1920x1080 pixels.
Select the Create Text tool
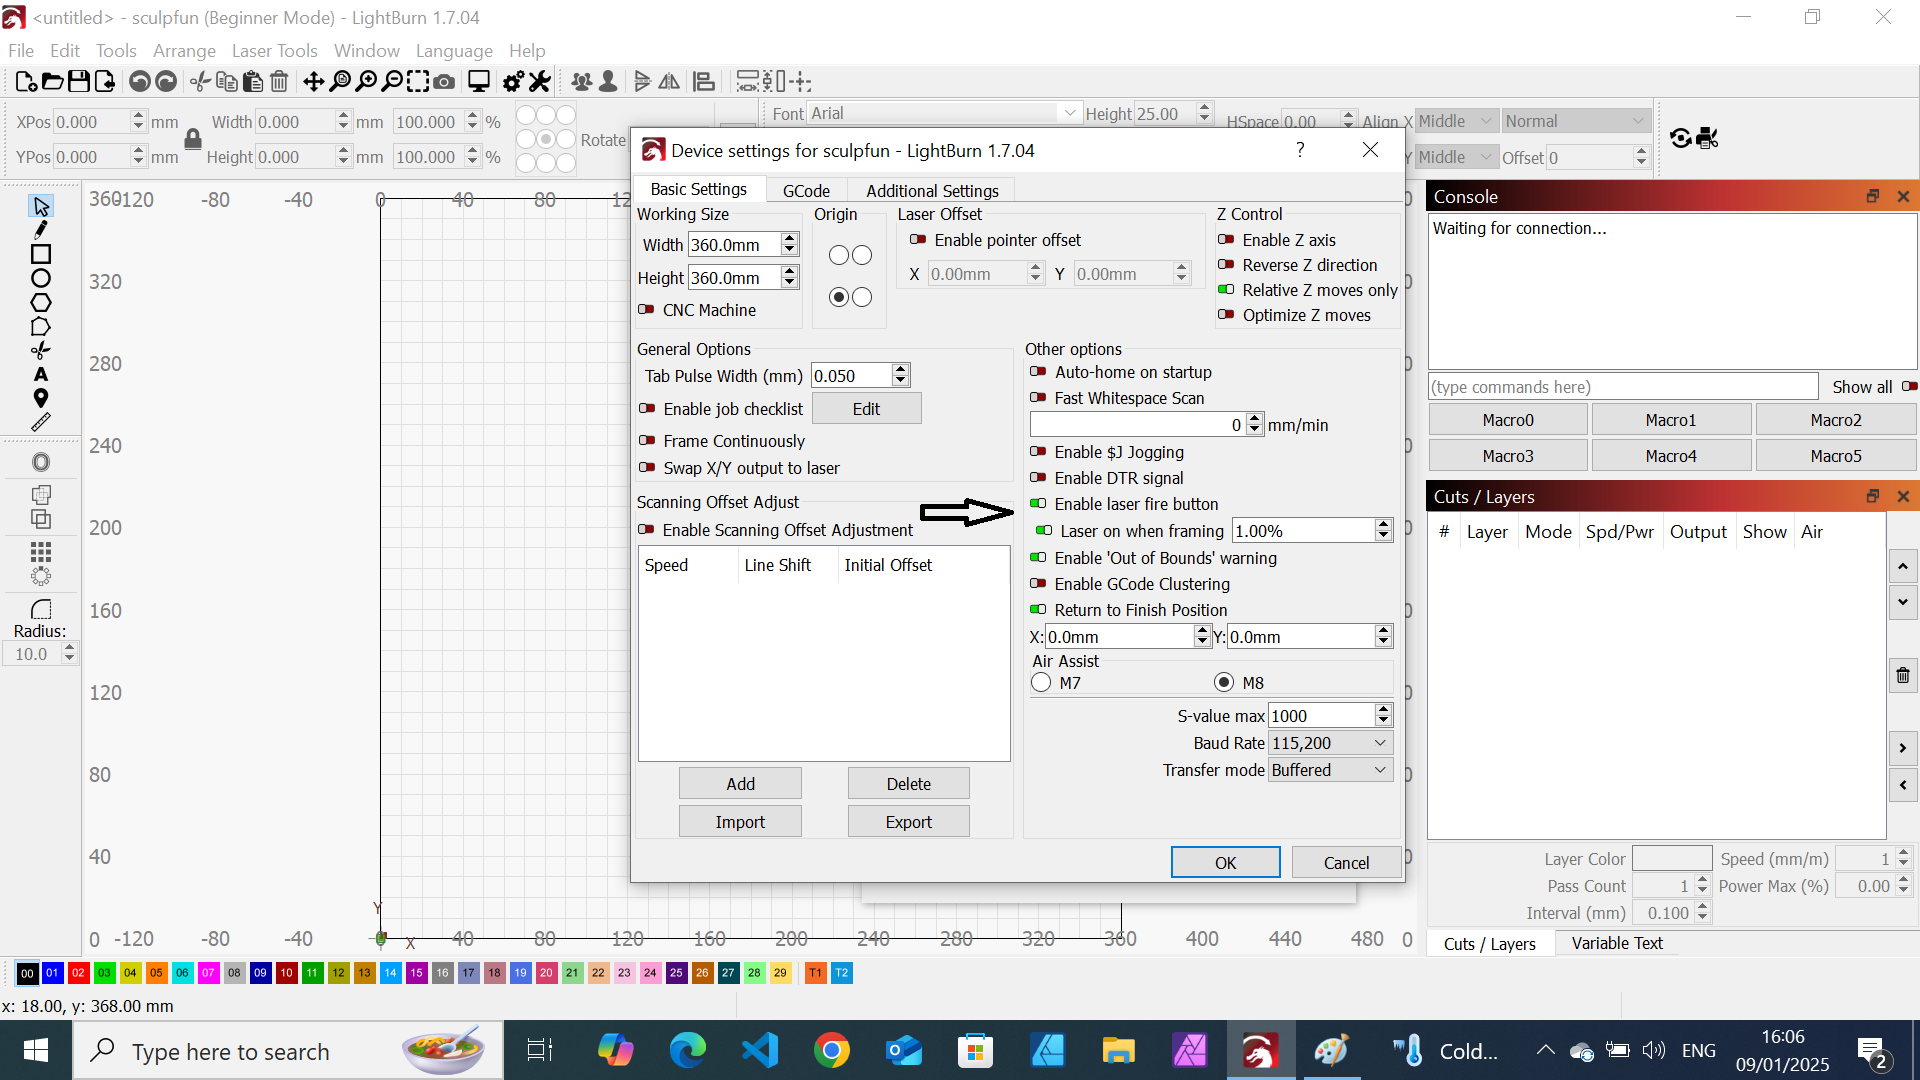pyautogui.click(x=41, y=374)
